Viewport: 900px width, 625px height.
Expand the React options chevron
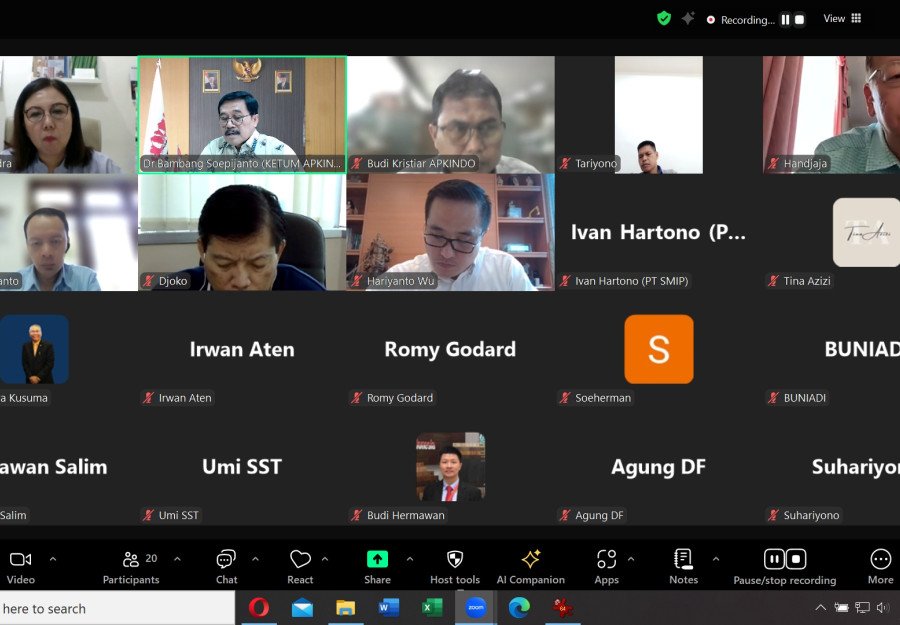click(x=325, y=558)
